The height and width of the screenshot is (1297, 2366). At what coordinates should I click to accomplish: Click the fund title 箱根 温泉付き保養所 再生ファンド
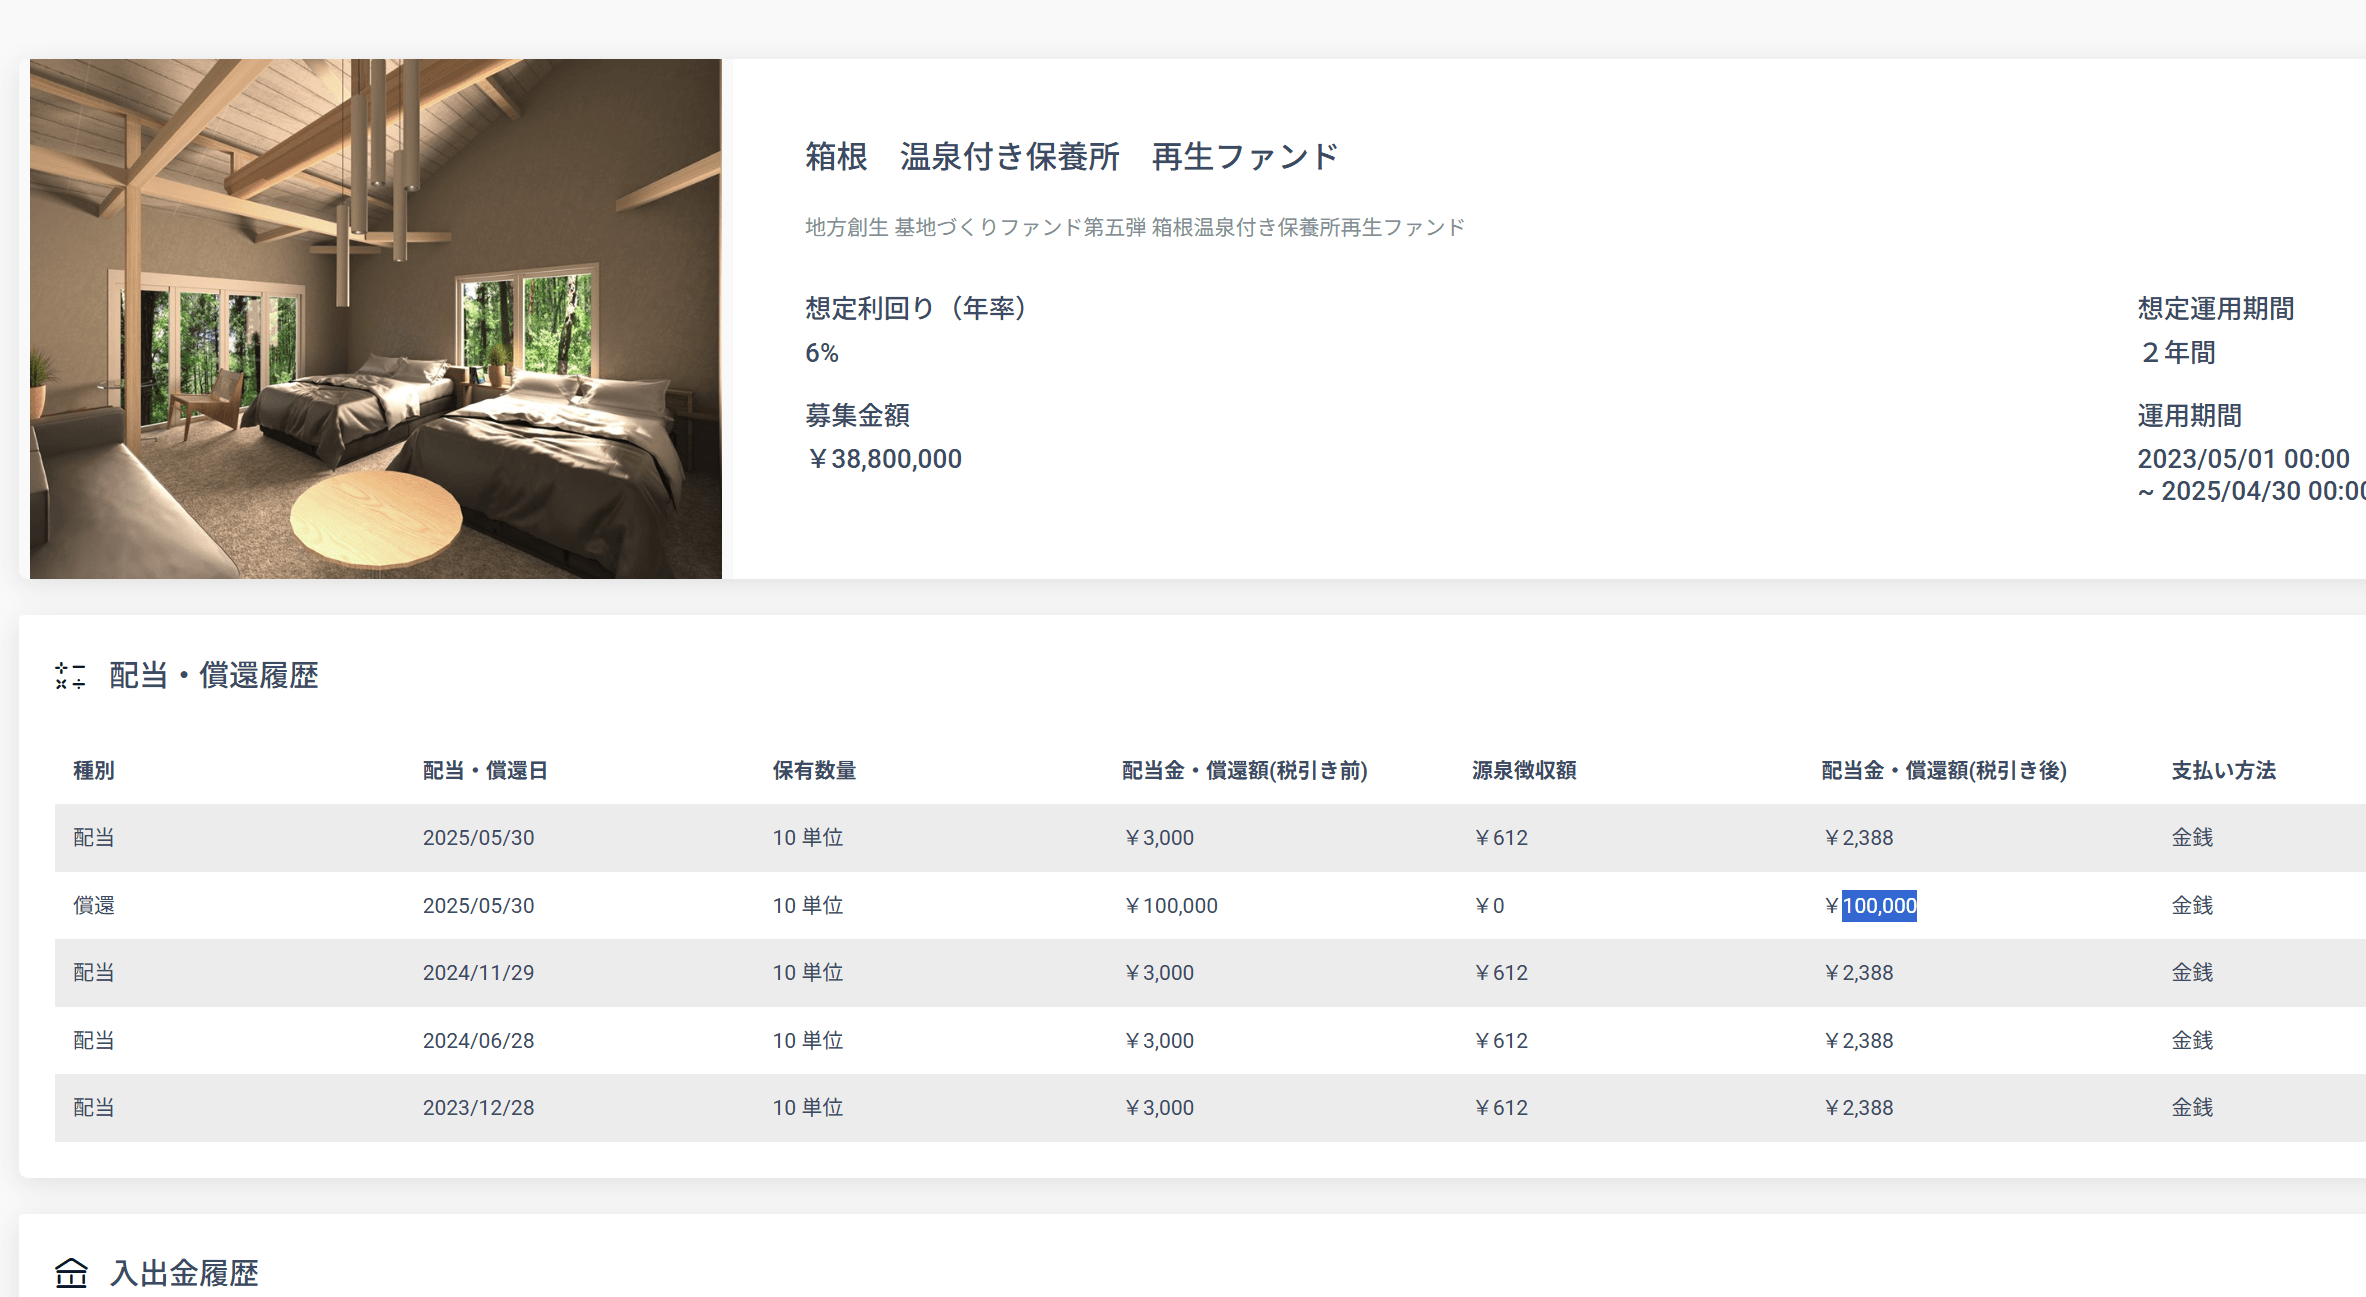(x=1071, y=157)
